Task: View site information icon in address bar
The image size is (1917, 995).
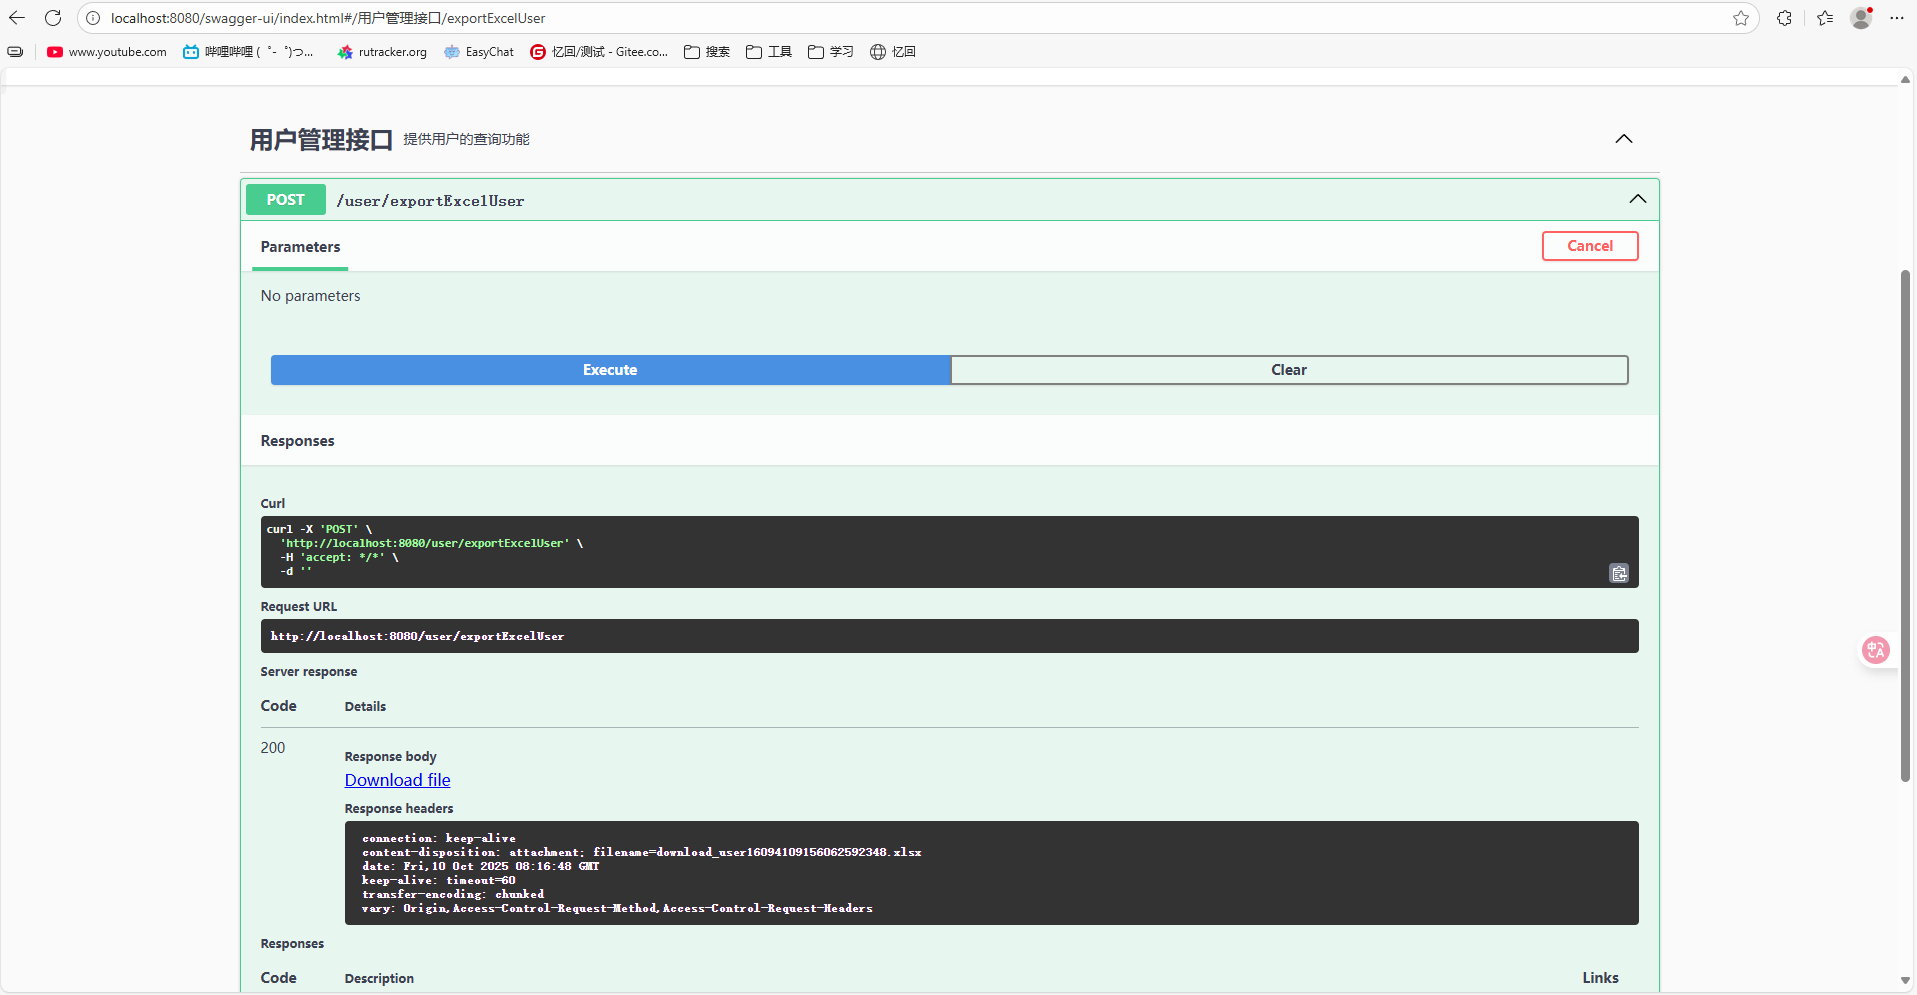Action: 93,18
